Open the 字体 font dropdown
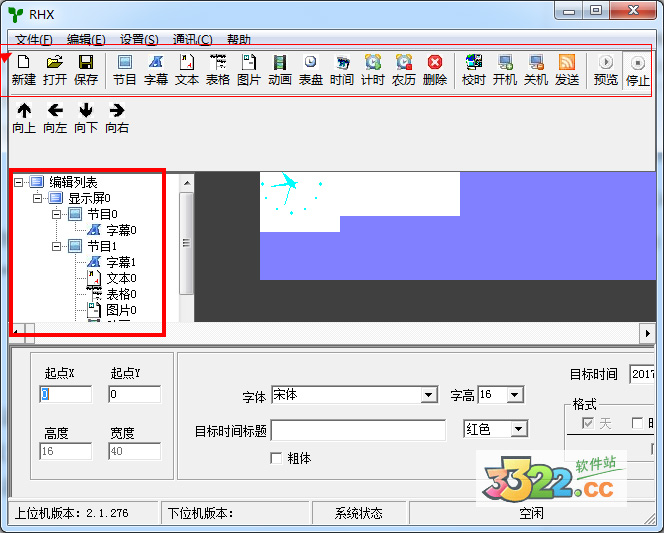Screen dimensions: 664x533 coord(429,395)
